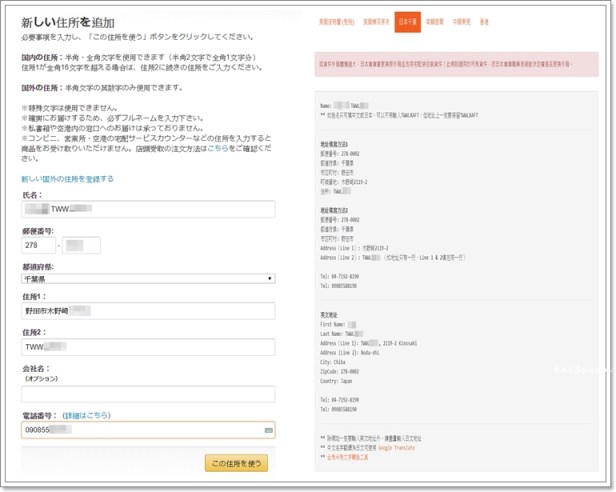Select the last tab, 香港
This screenshot has height=492, width=616.
click(x=488, y=20)
